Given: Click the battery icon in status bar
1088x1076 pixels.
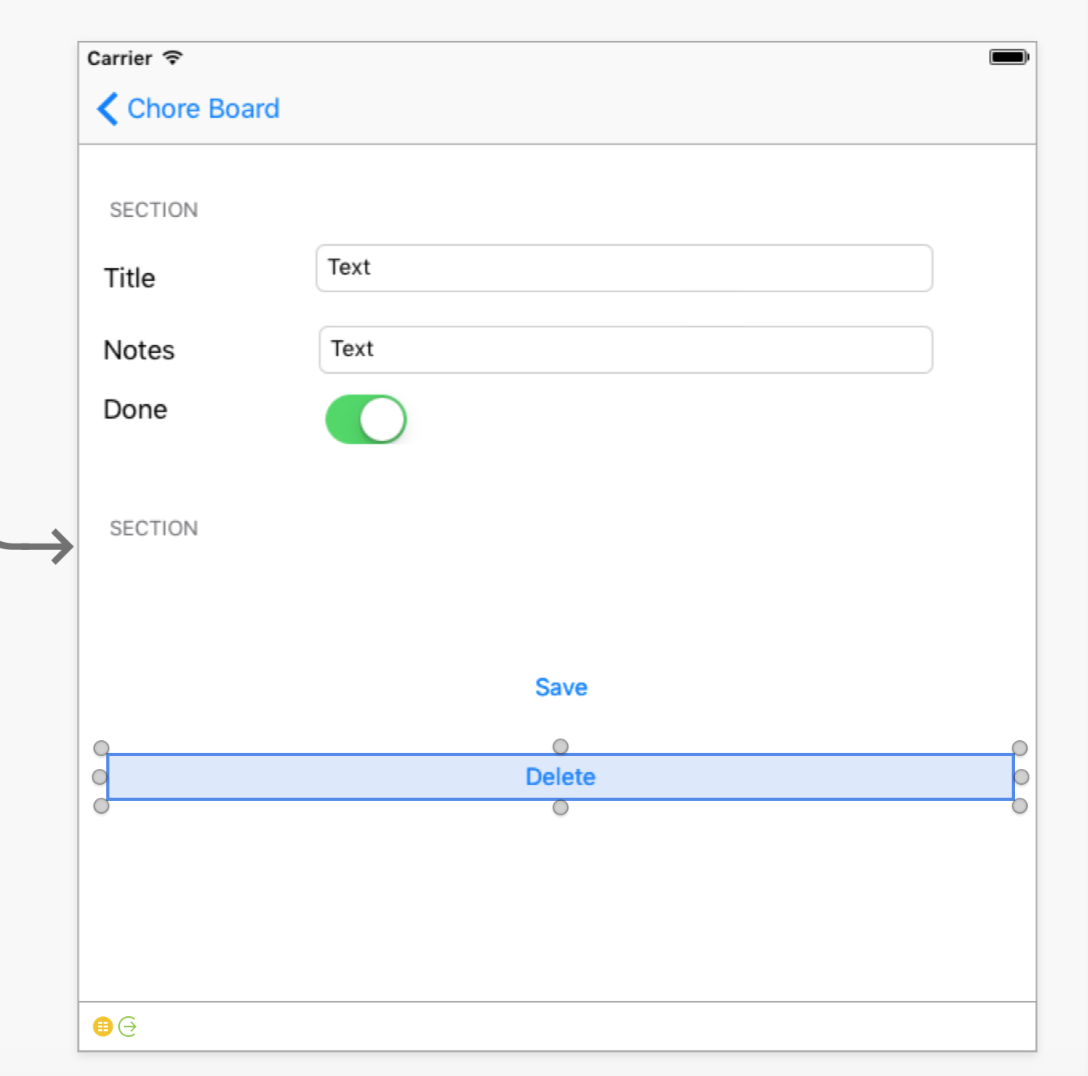Looking at the screenshot, I should click(1009, 57).
